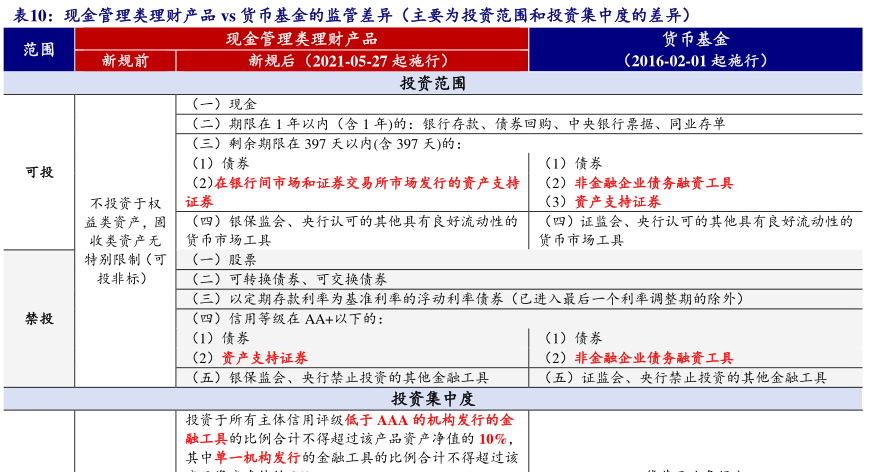Click the red 10% figure

point(492,439)
